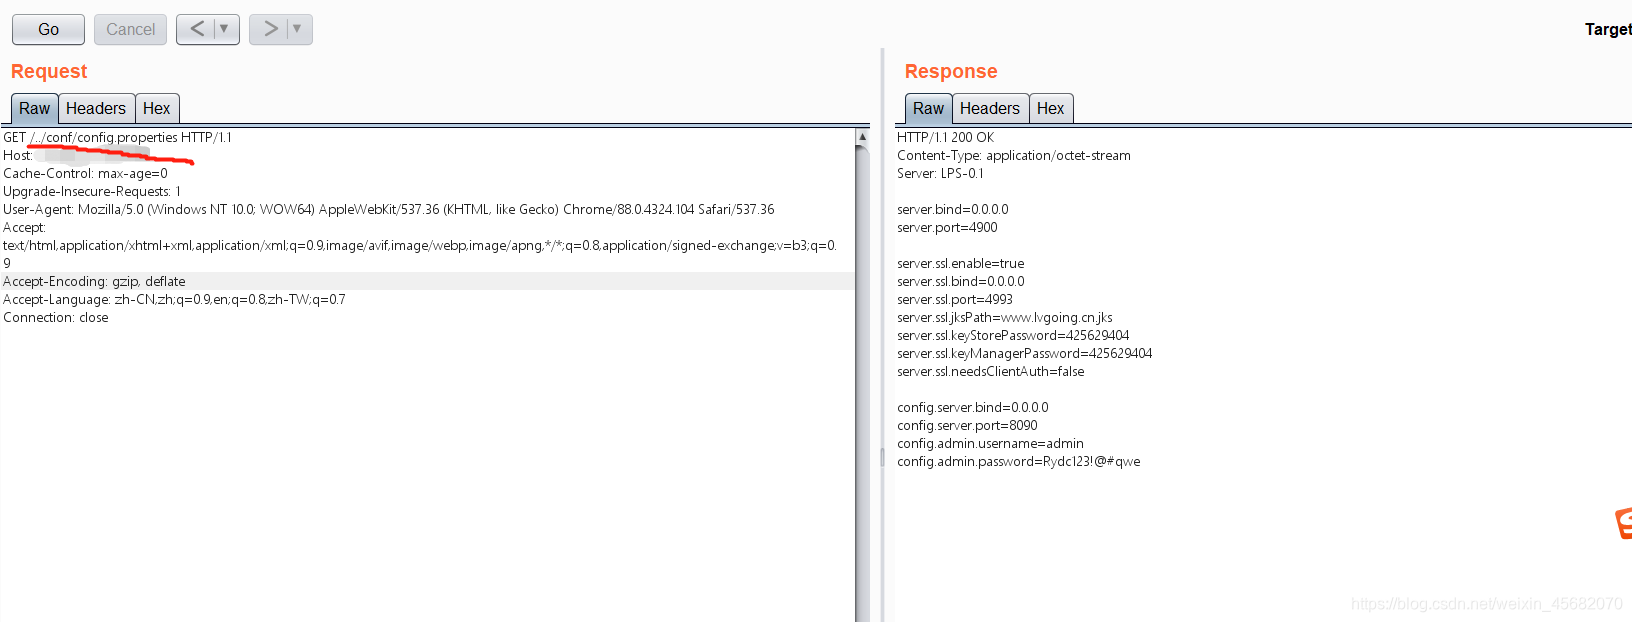Click the server.ssl.keyStorePassword line
Image resolution: width=1632 pixels, height=622 pixels.
(x=1013, y=335)
